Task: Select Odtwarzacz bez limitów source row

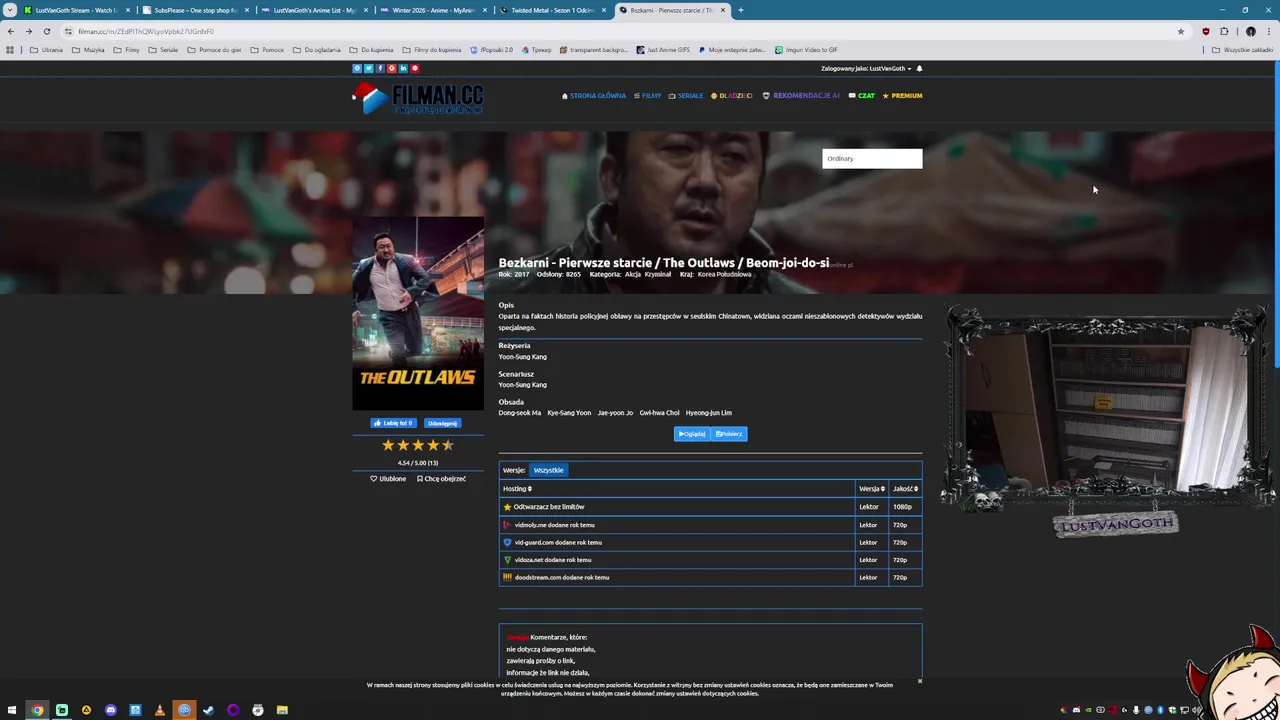Action: 710,507
